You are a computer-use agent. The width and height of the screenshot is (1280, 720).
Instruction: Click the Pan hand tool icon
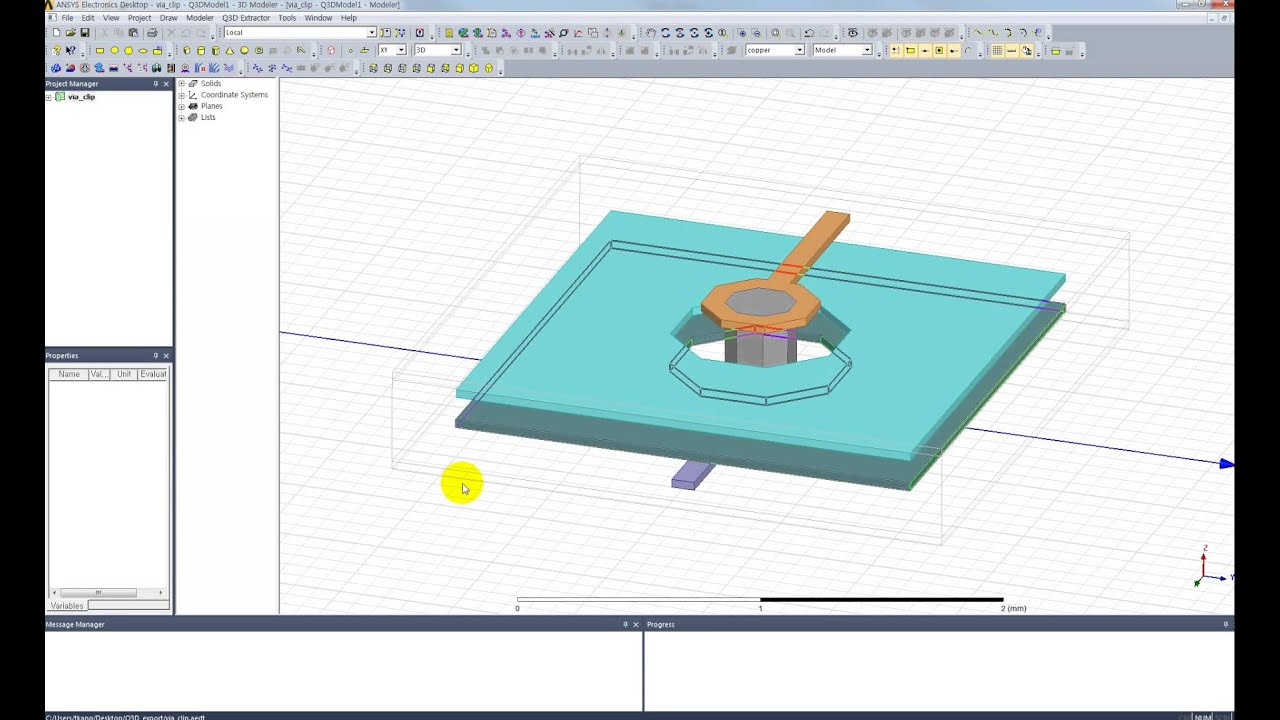coord(651,32)
